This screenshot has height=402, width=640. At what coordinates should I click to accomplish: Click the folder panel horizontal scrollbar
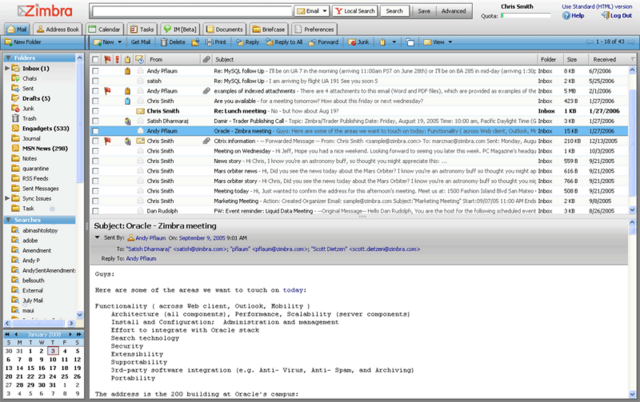coord(39,323)
